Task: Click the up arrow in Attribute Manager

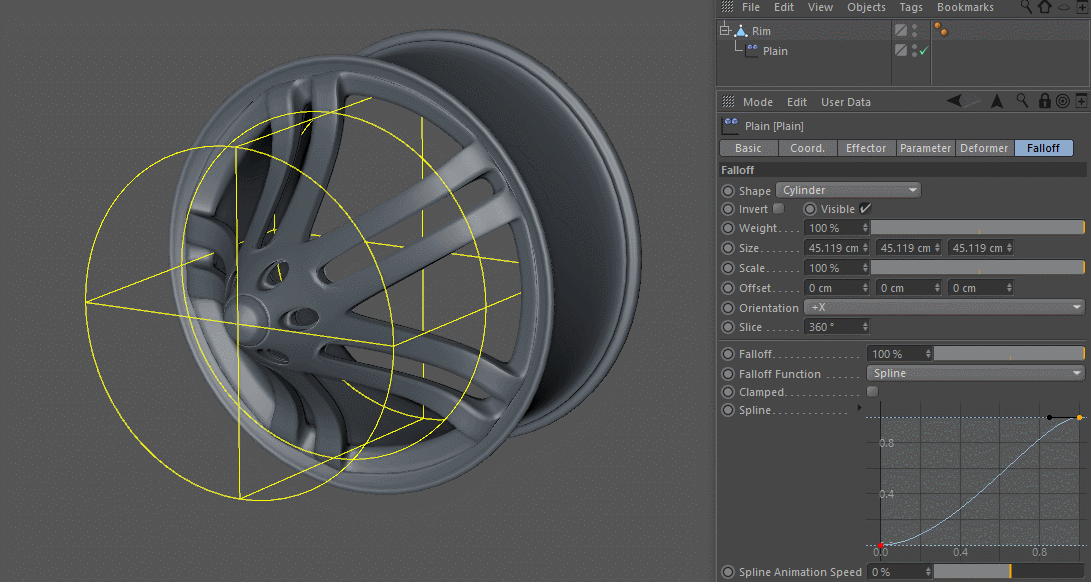Action: (x=997, y=101)
